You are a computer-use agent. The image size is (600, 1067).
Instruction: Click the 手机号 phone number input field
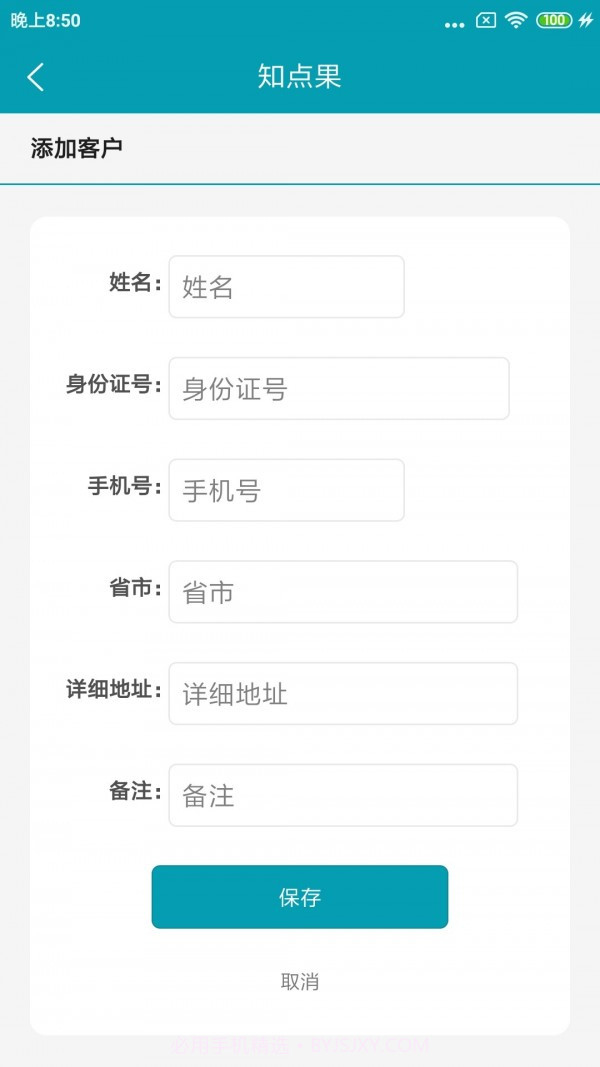pyautogui.click(x=286, y=490)
